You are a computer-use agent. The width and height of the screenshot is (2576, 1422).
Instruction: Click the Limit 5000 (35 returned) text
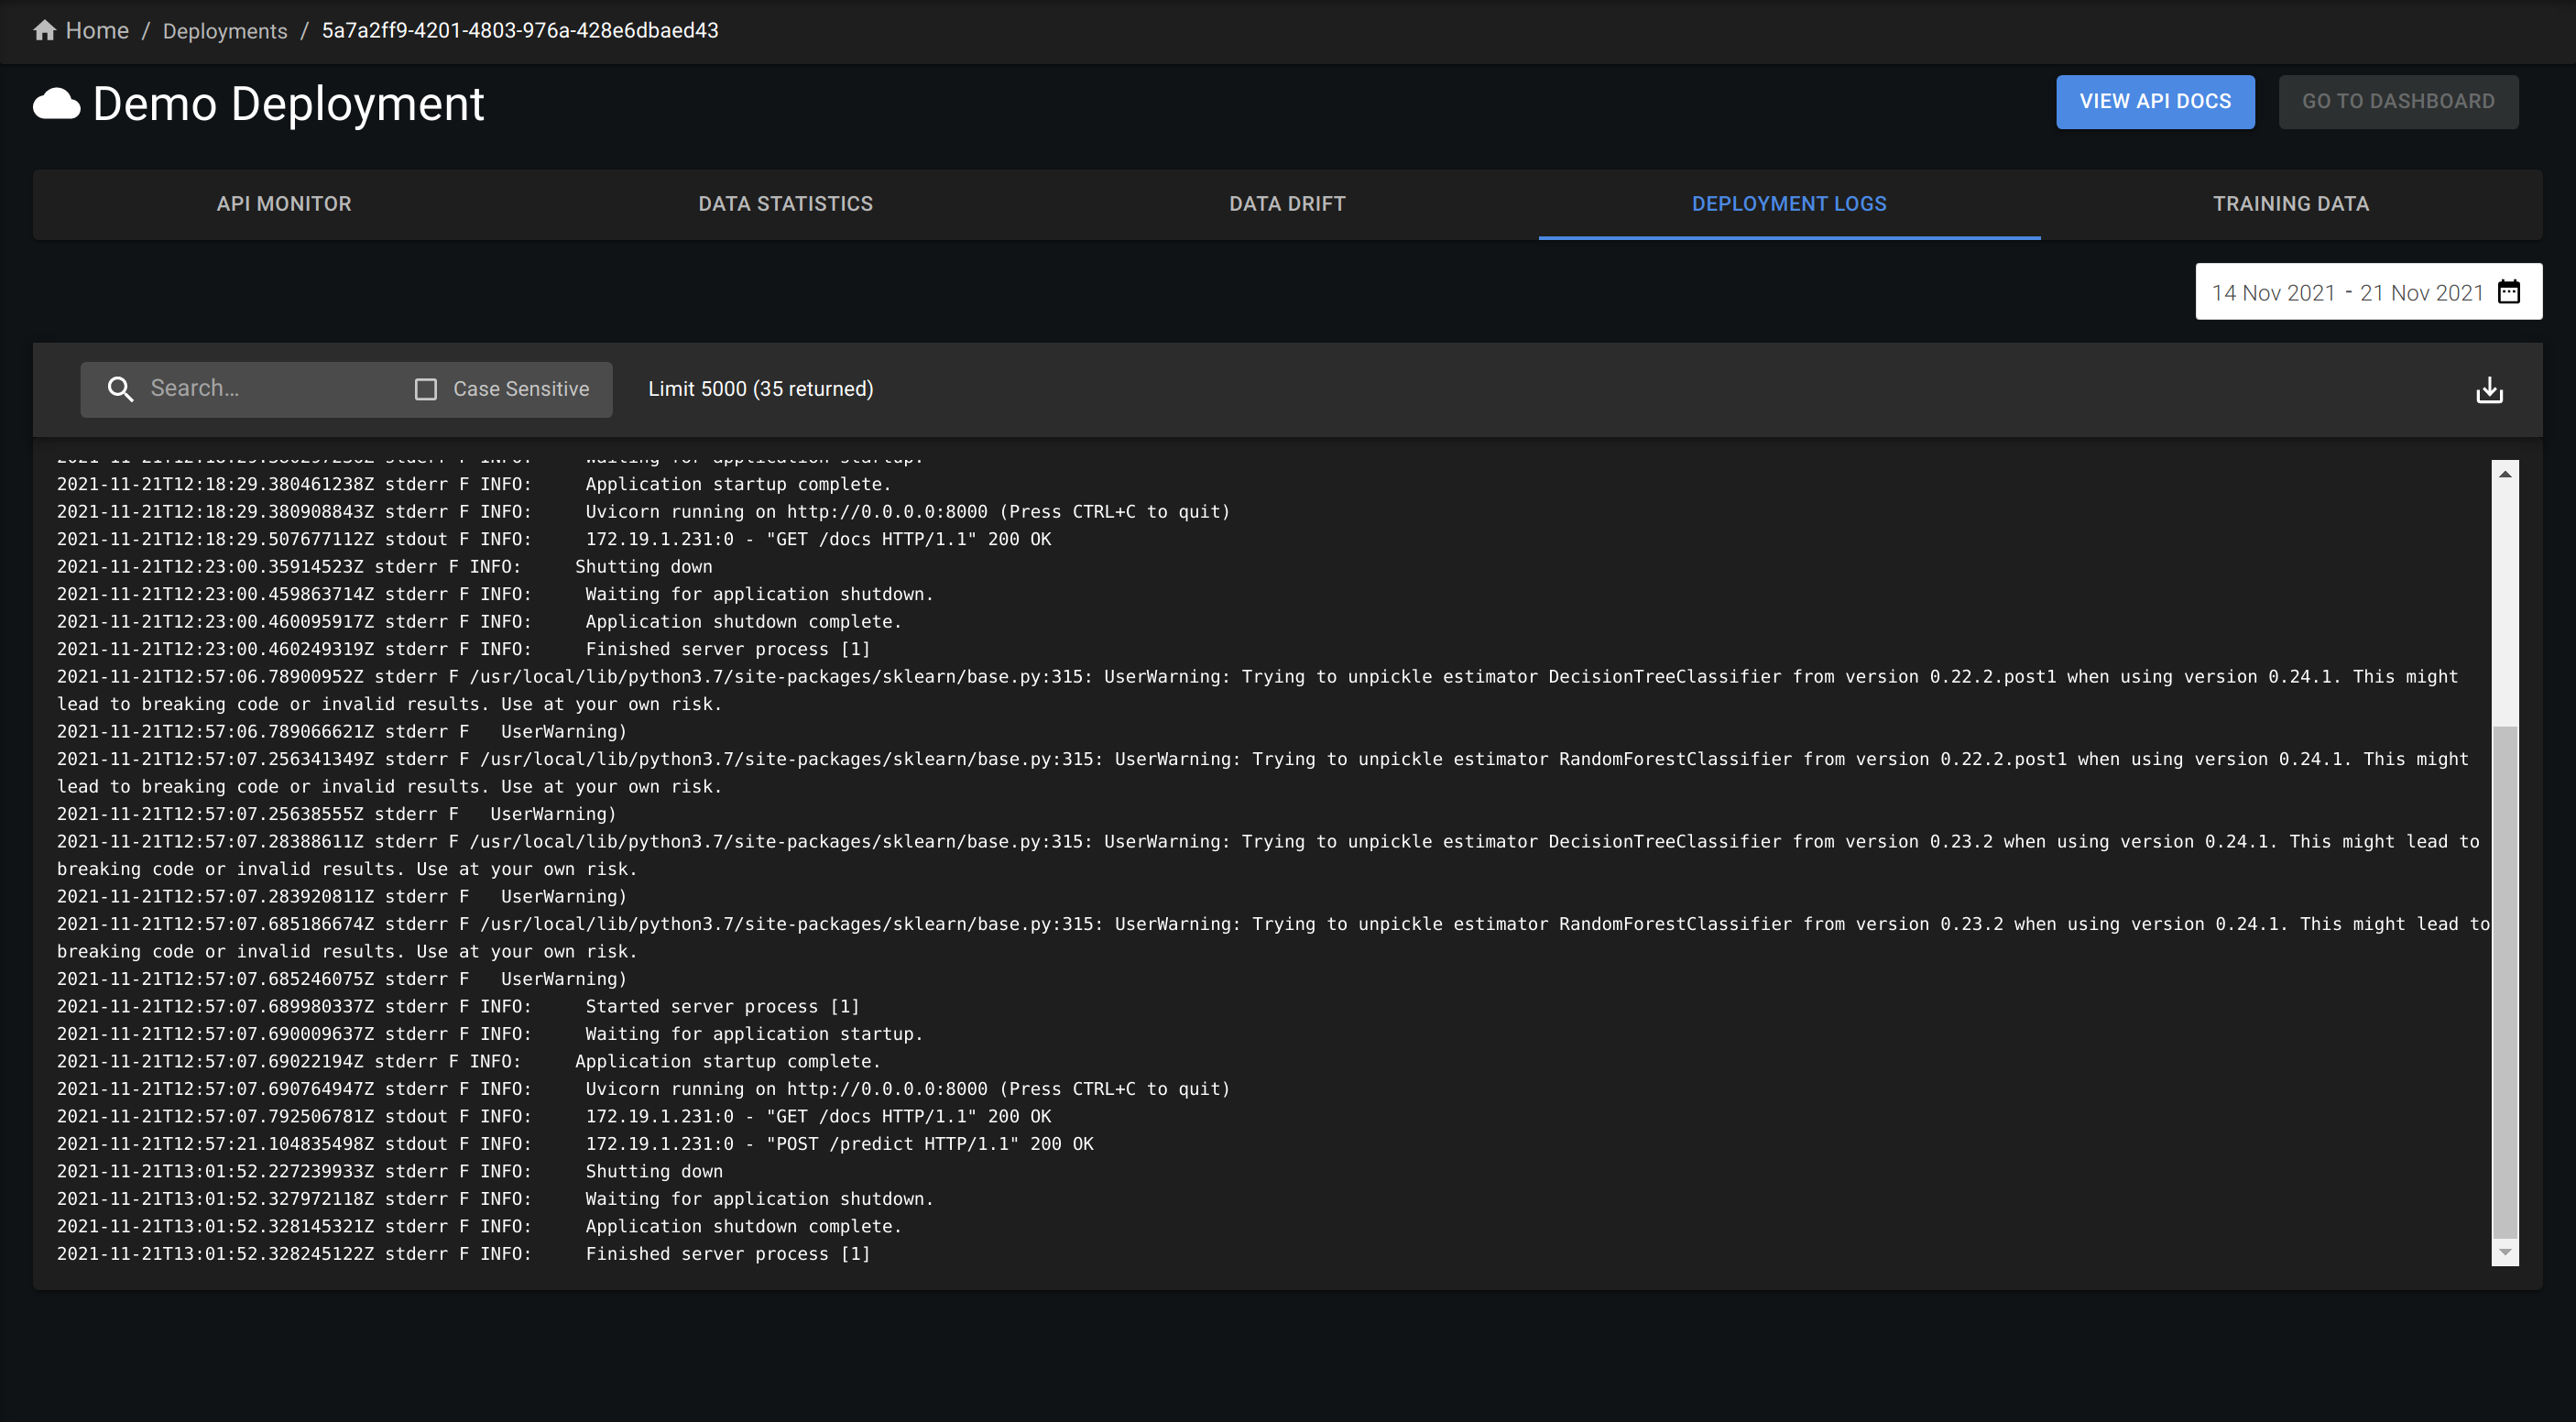click(x=761, y=389)
